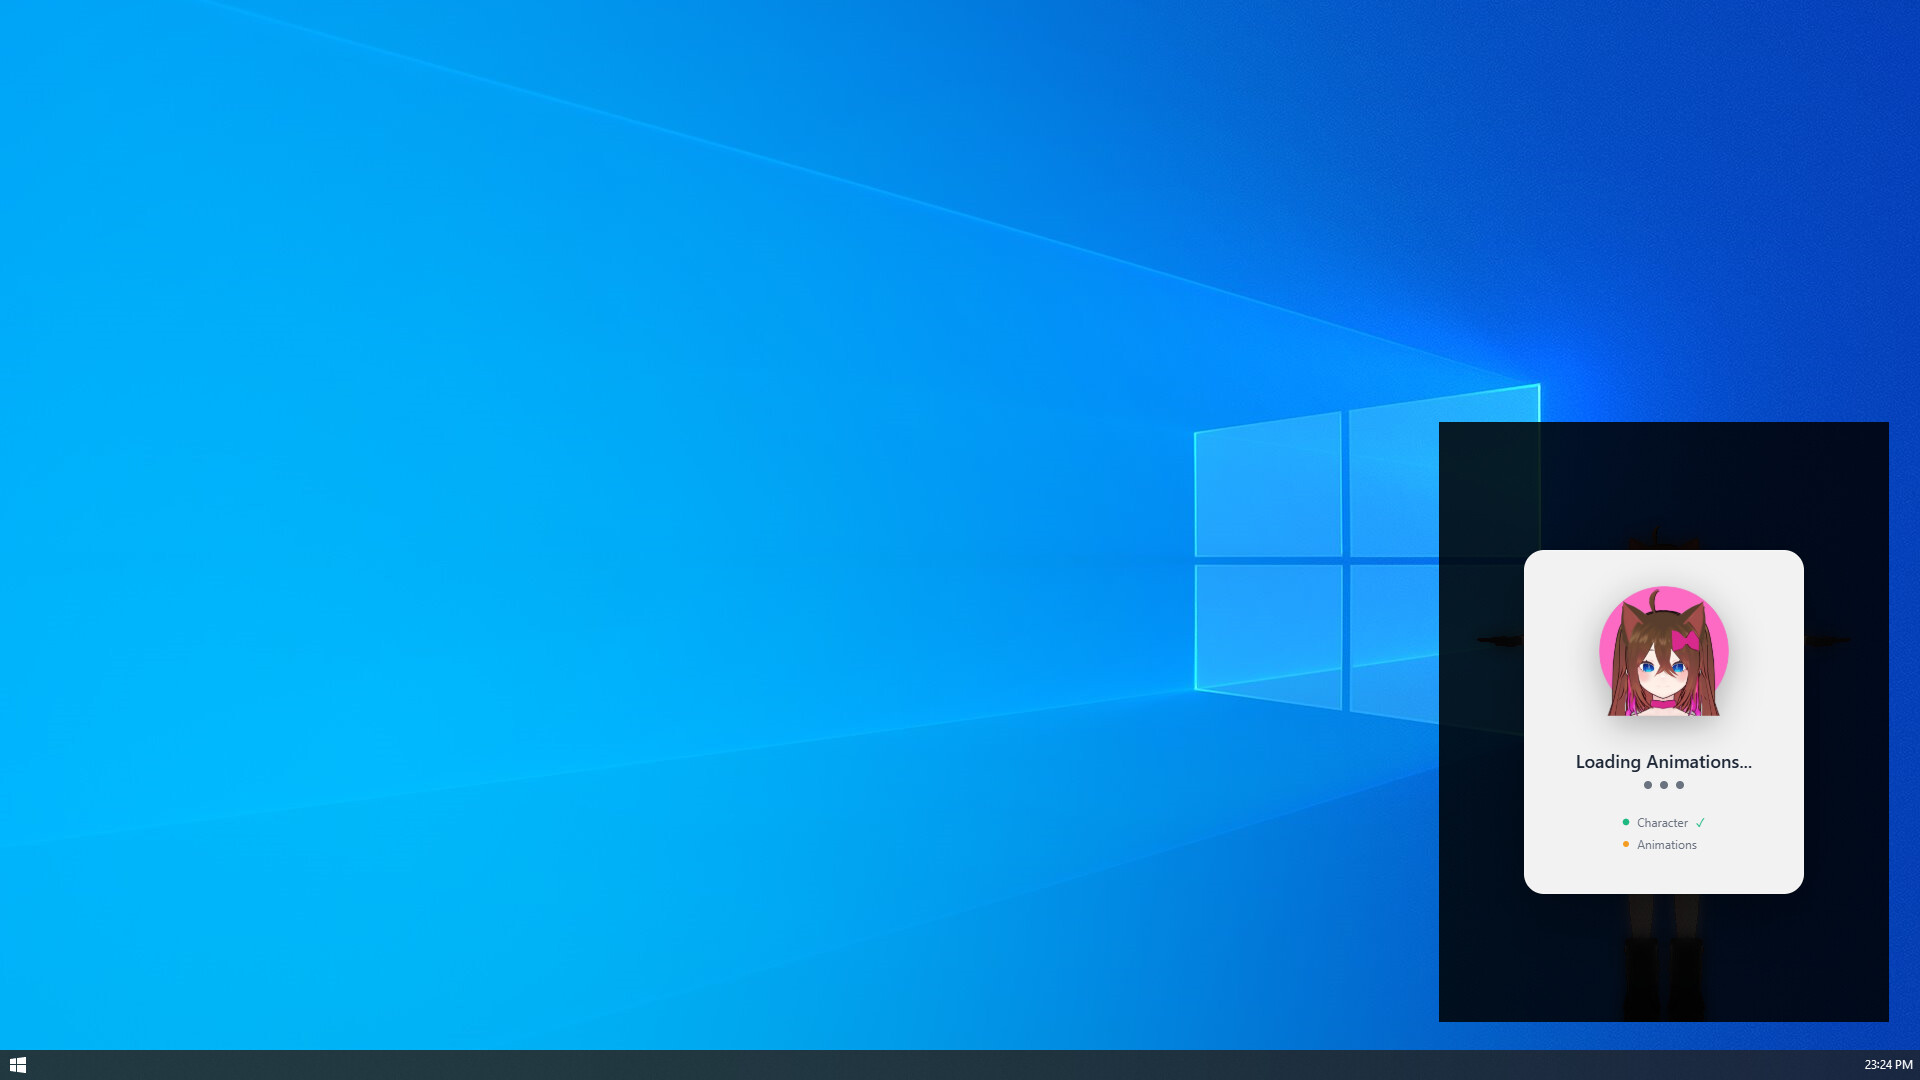Click the pink bow on the avatar
This screenshot has width=1920, height=1080.
click(x=1685, y=639)
